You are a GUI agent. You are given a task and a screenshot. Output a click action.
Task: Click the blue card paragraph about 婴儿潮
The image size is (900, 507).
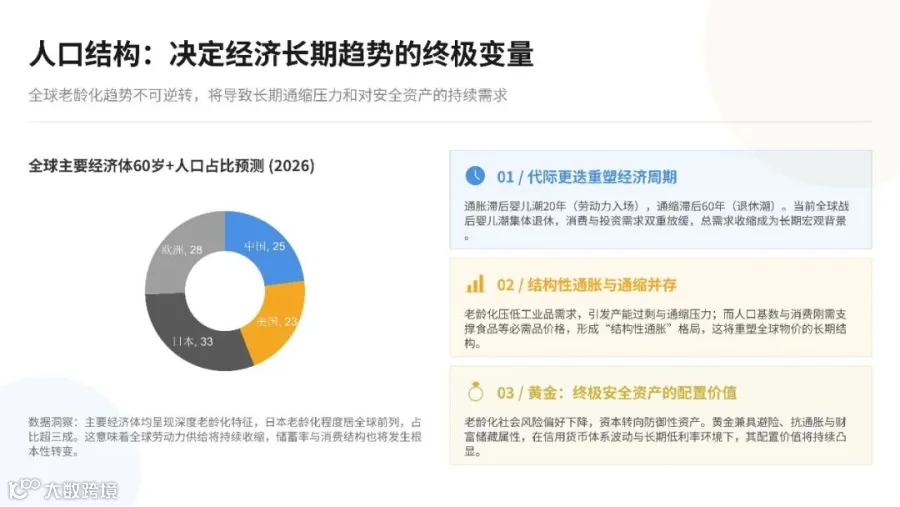(656, 220)
